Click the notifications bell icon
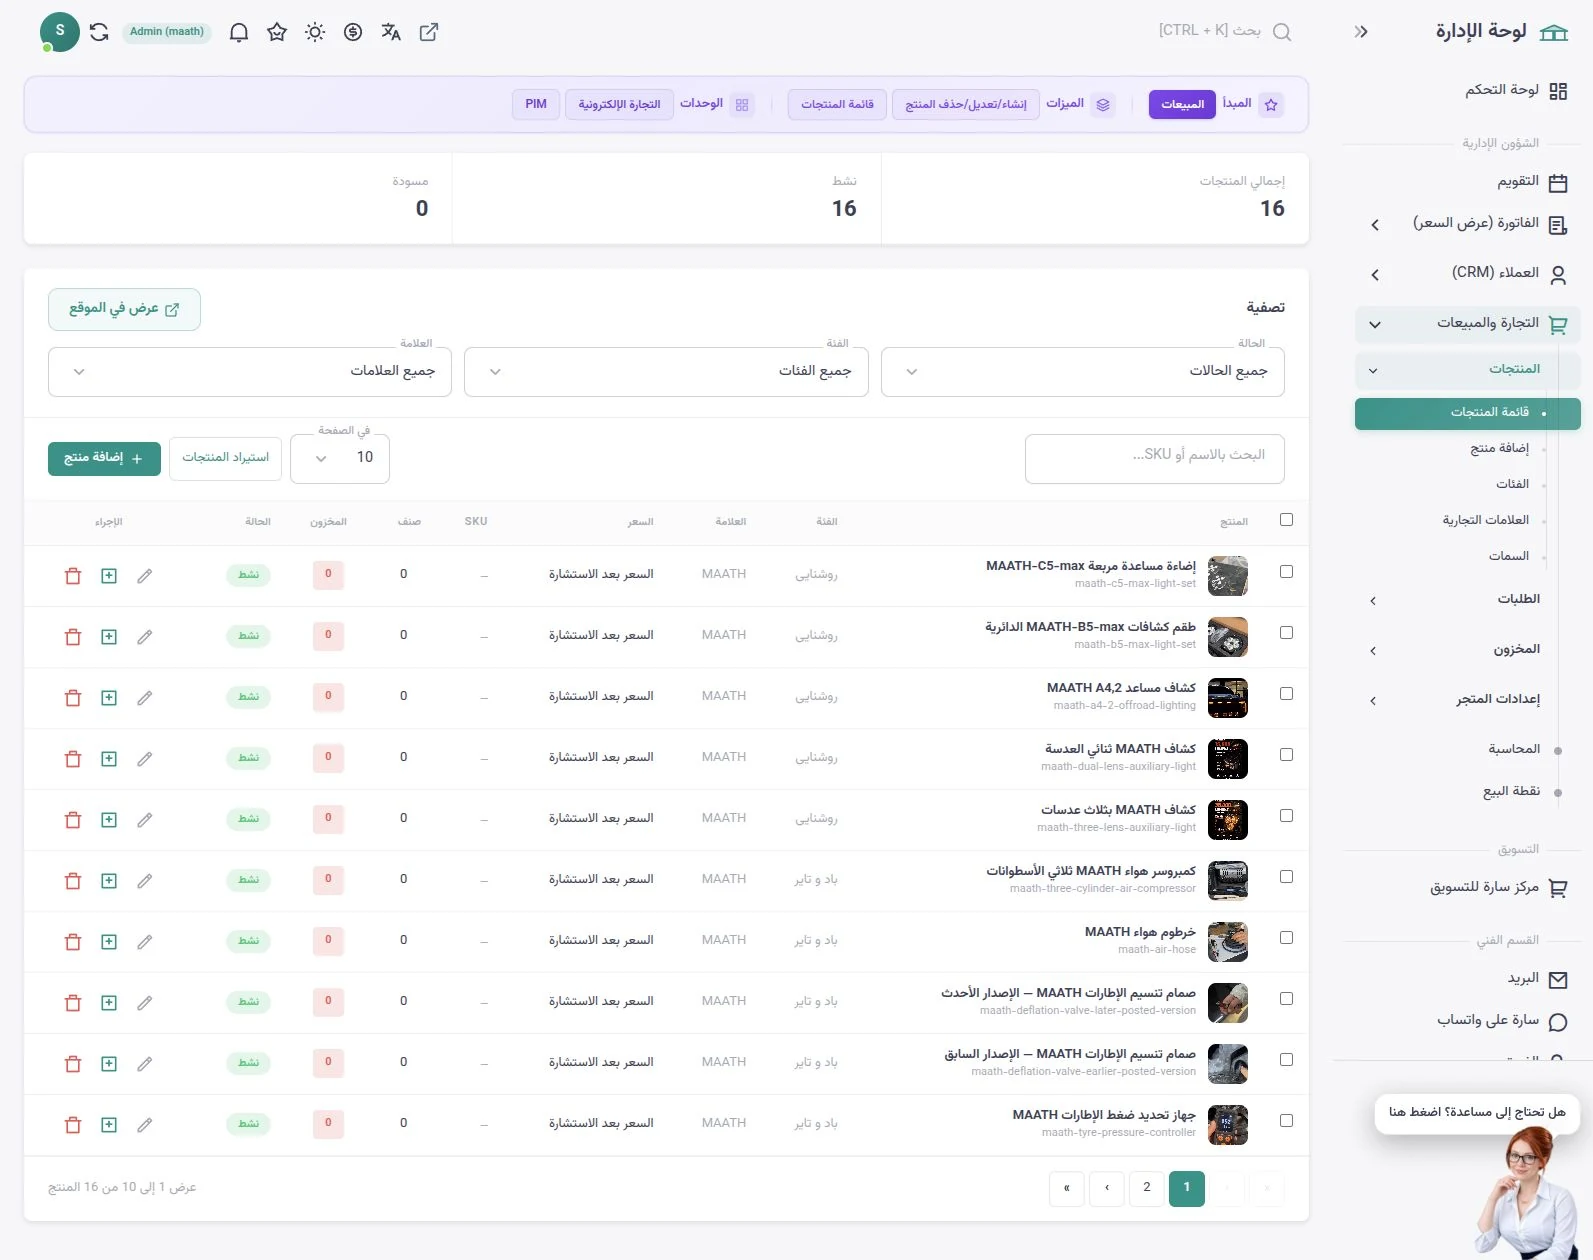The image size is (1593, 1260). click(239, 32)
